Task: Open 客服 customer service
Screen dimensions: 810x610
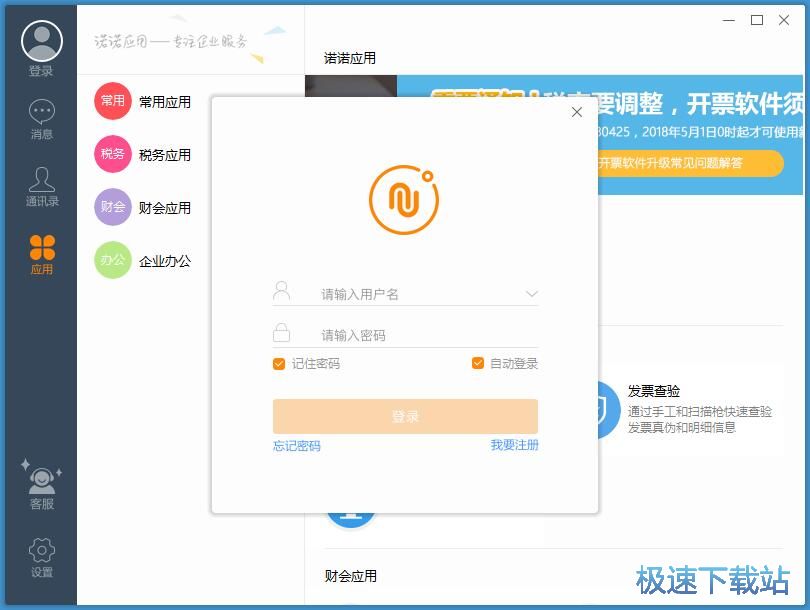Action: 41,484
